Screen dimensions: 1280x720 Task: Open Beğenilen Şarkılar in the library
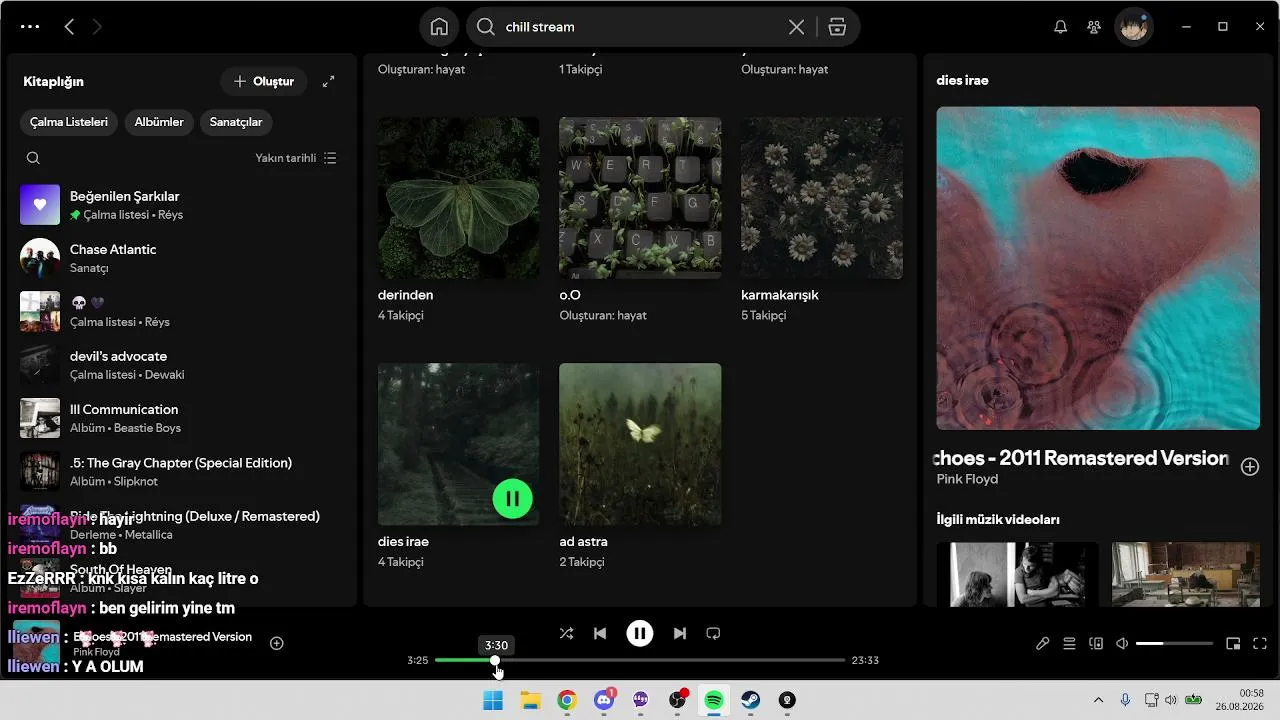click(181, 205)
